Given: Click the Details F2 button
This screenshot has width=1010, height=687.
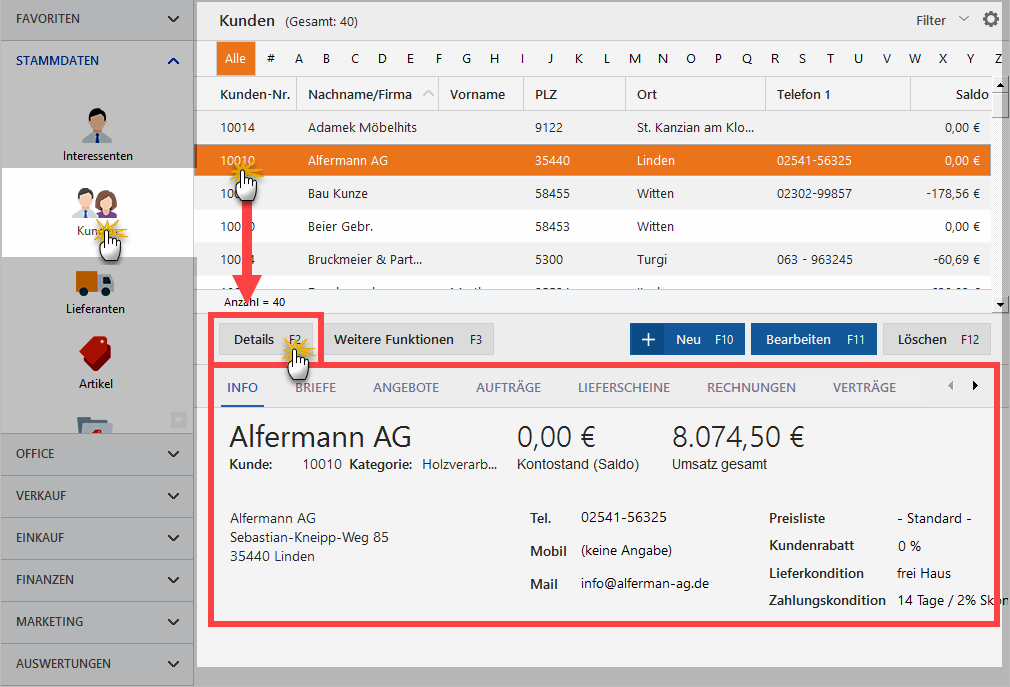Looking at the screenshot, I should click(266, 339).
